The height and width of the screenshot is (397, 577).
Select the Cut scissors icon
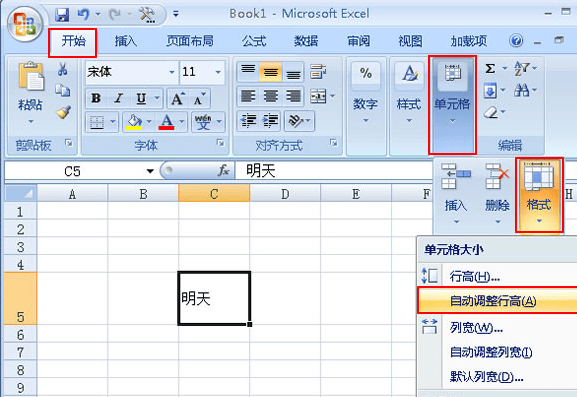63,69
